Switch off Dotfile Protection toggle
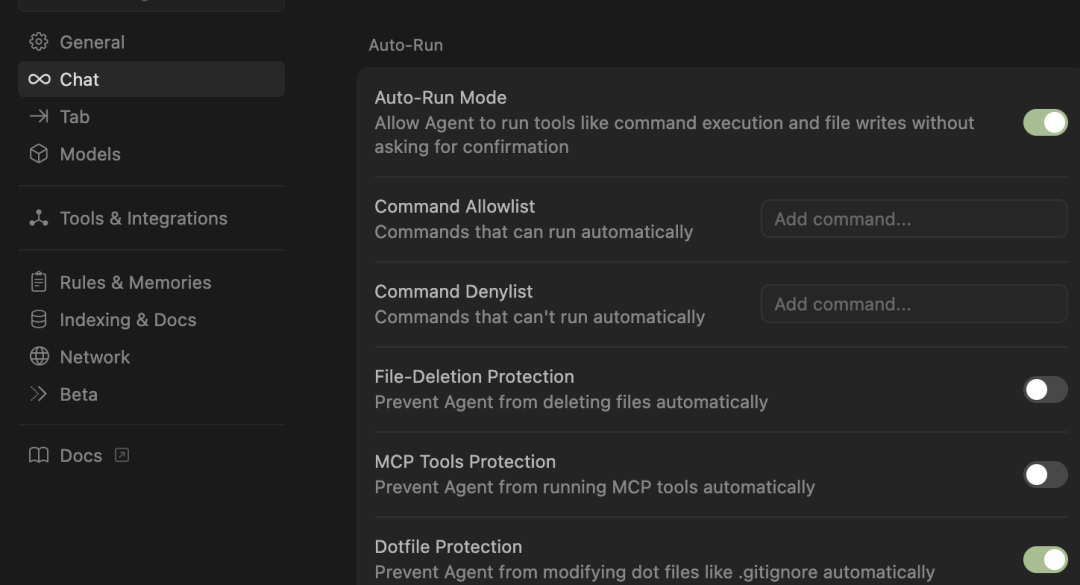Image resolution: width=1080 pixels, height=585 pixels. (1045, 560)
